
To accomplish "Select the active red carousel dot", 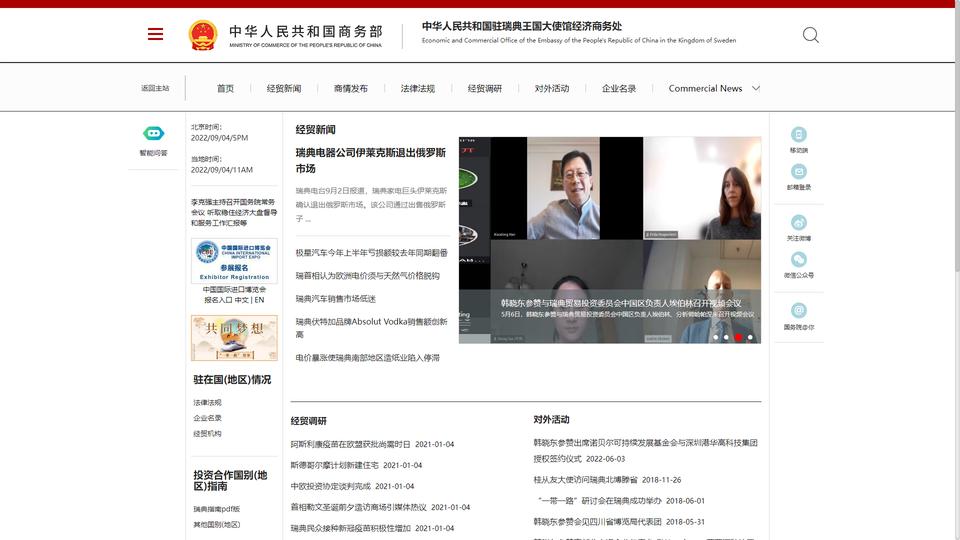I will (738, 337).
